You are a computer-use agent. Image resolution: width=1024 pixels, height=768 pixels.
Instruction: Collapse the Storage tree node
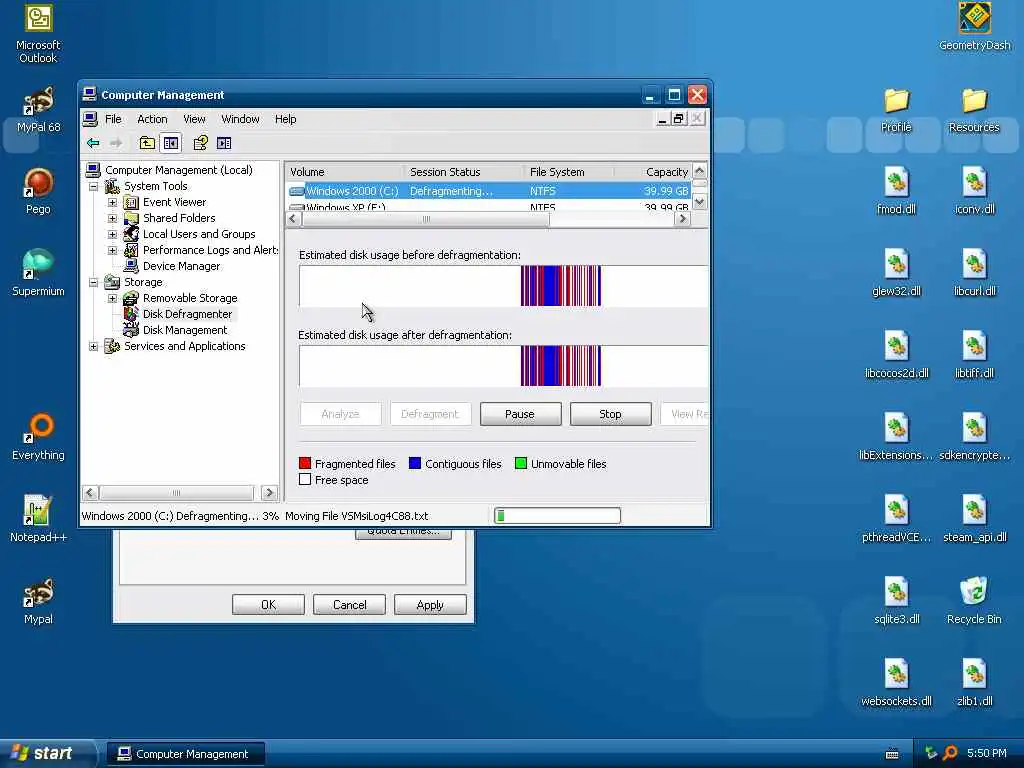click(93, 283)
